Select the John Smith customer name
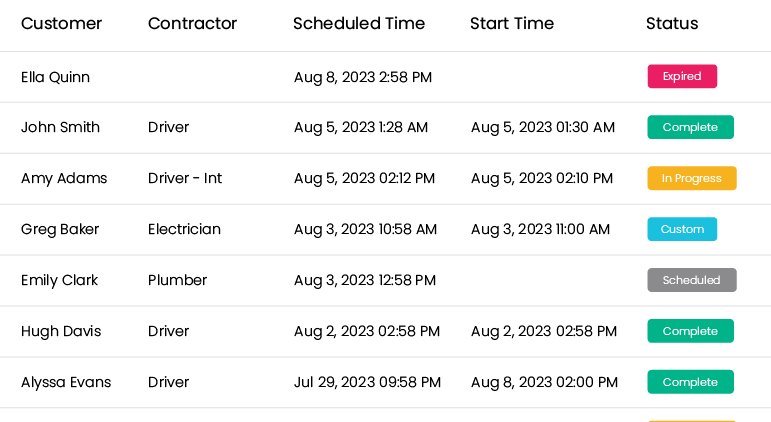This screenshot has width=771, height=422. pos(60,127)
